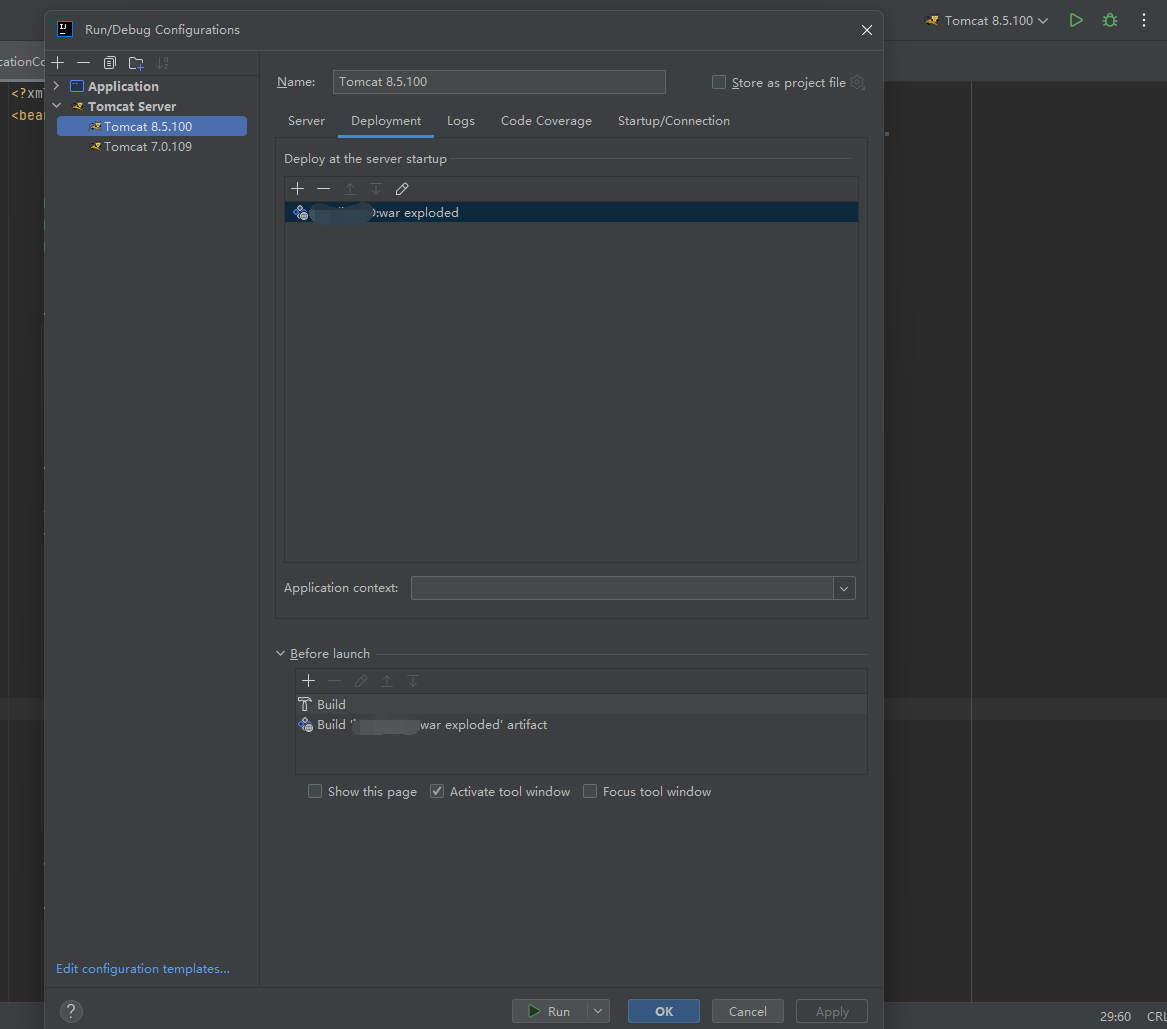Collapse the Before launch section

coord(281,653)
